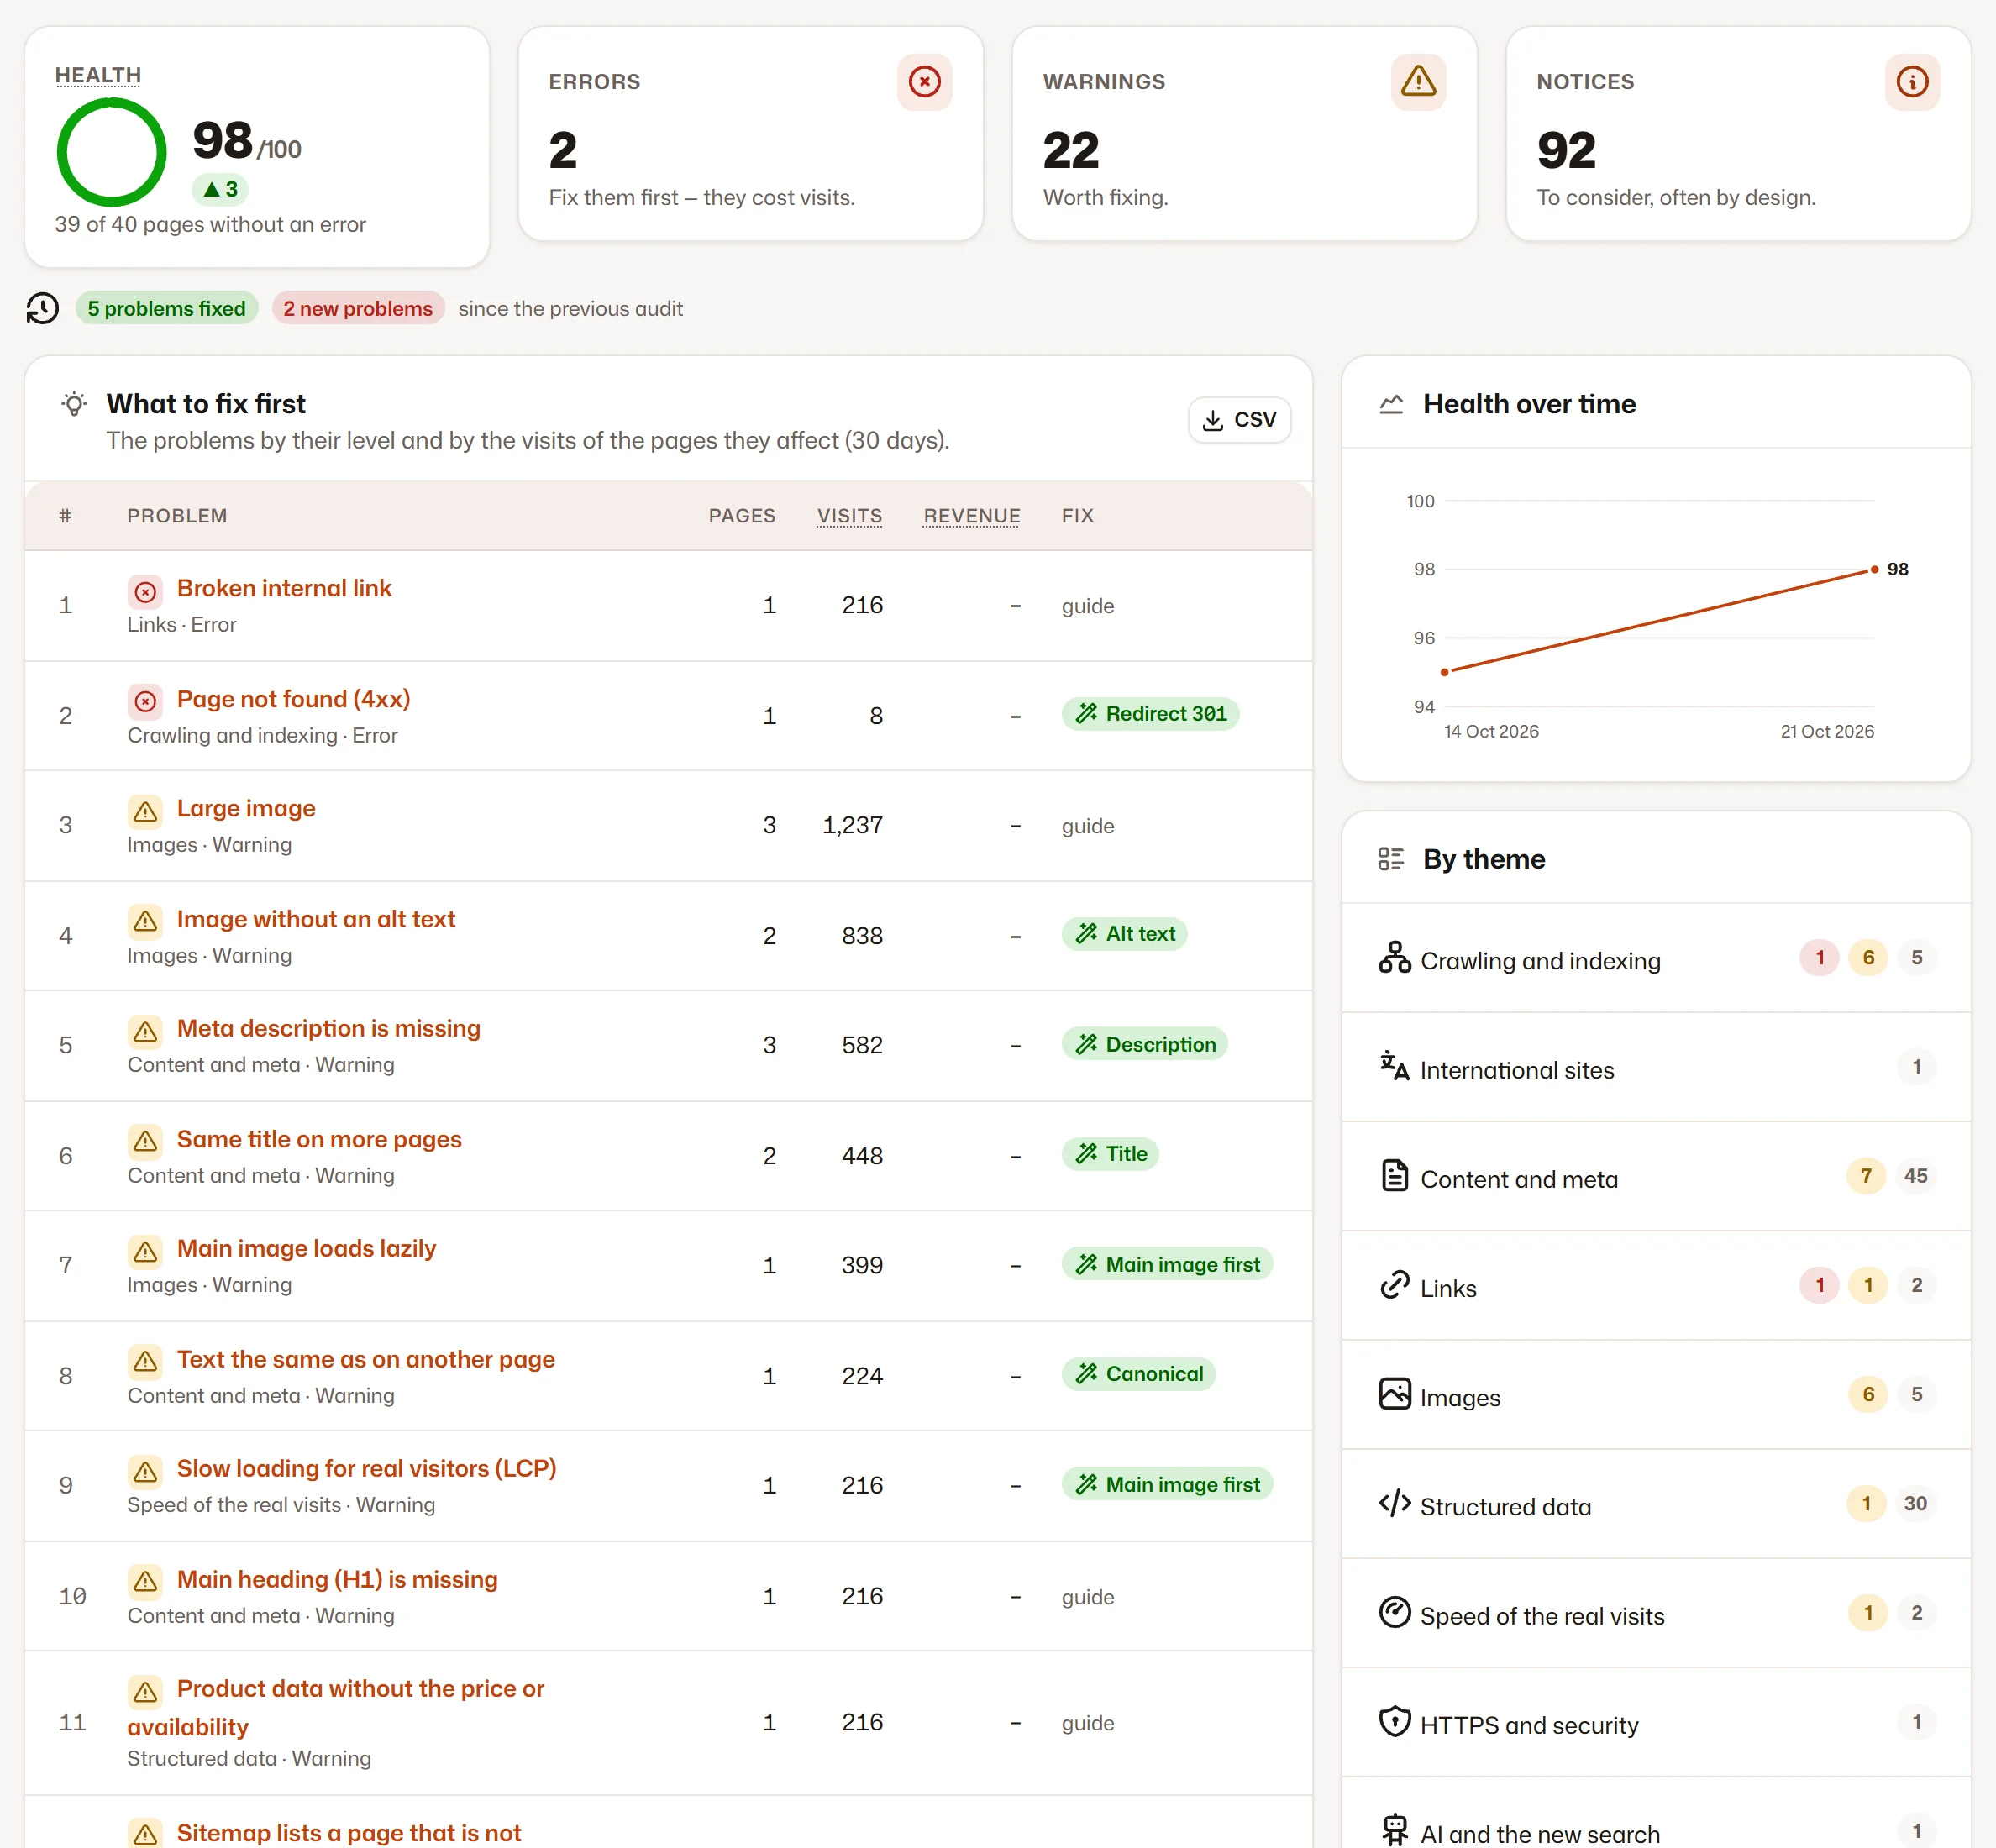Click the Notices card info icon
This screenshot has height=1848, width=1996.
1912,82
